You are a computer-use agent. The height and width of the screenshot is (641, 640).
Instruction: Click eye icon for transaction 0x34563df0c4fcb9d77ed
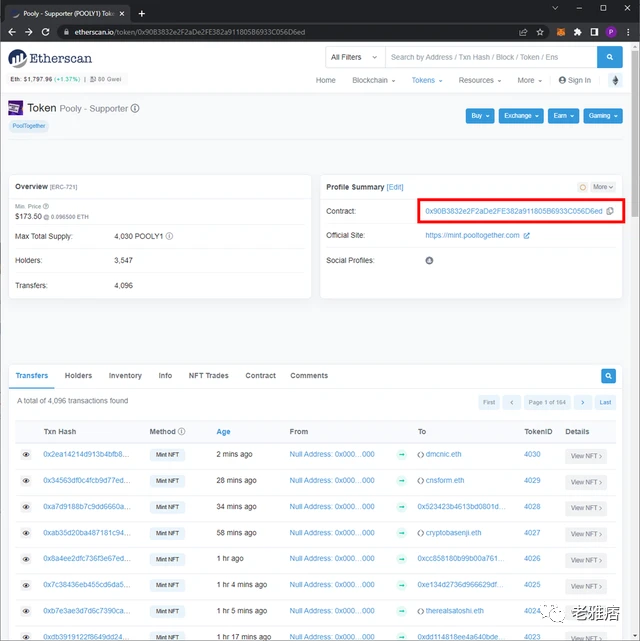click(x=26, y=481)
